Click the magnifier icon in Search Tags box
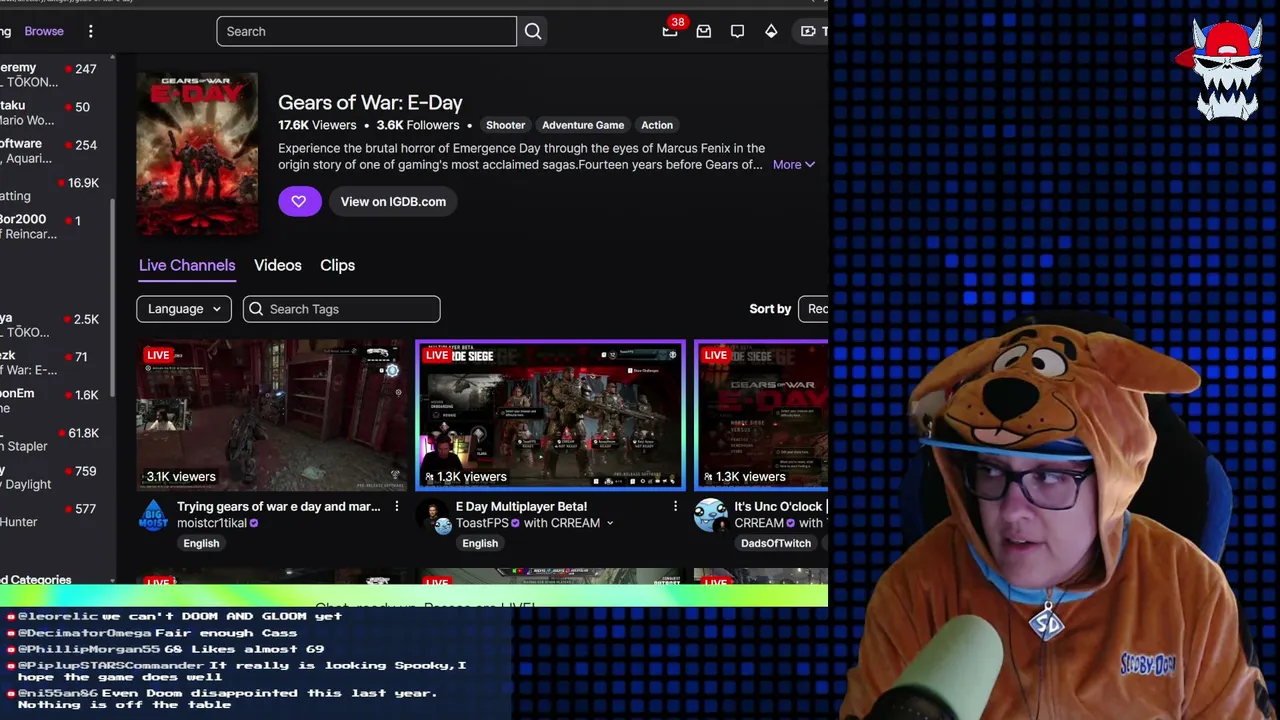Viewport: 1280px width, 720px height. pos(256,309)
